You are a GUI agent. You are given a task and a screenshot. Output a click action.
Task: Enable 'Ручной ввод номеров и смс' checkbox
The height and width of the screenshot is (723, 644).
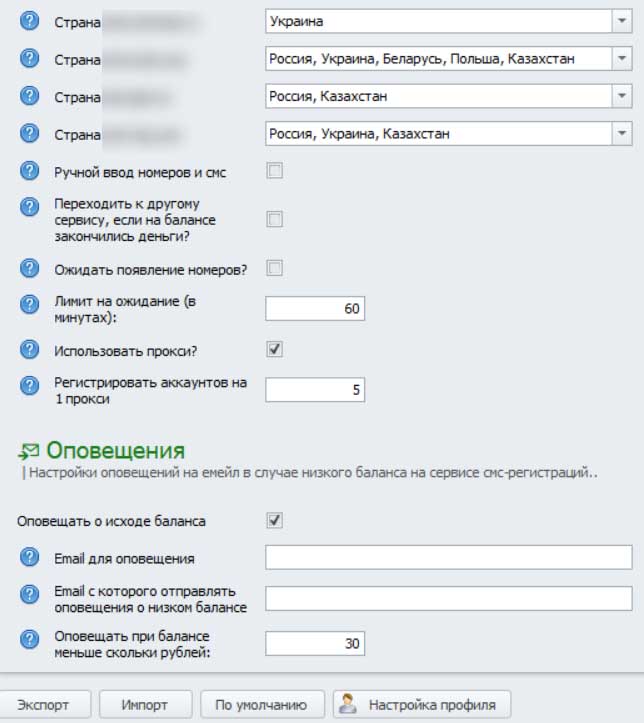coord(275,171)
